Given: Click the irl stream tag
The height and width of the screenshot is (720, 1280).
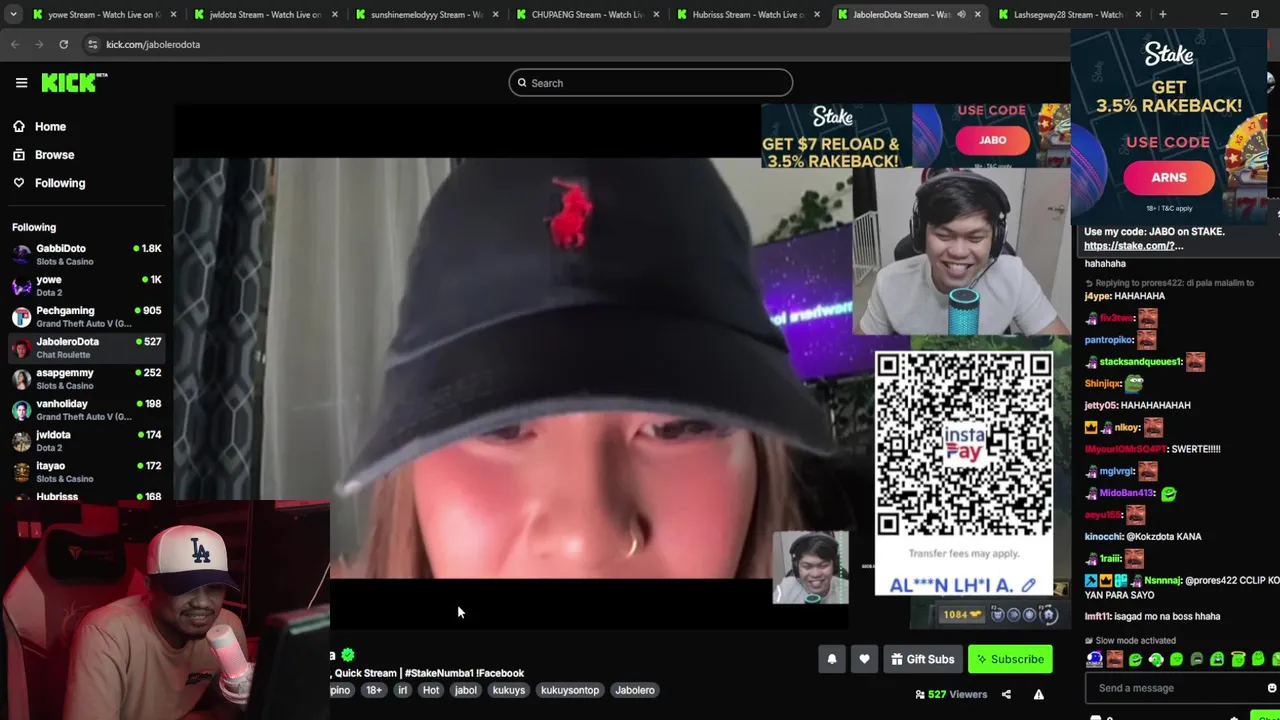Looking at the screenshot, I should coord(402,690).
